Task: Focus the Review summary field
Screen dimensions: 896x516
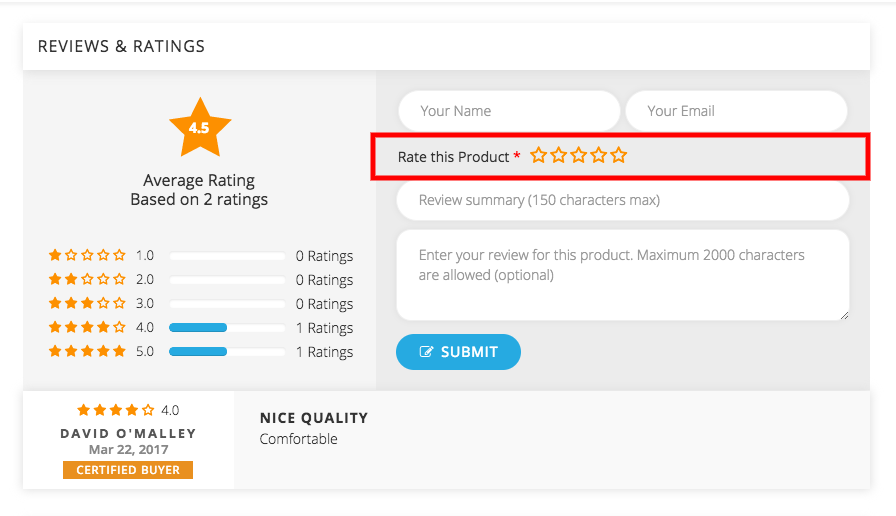Action: click(x=623, y=200)
